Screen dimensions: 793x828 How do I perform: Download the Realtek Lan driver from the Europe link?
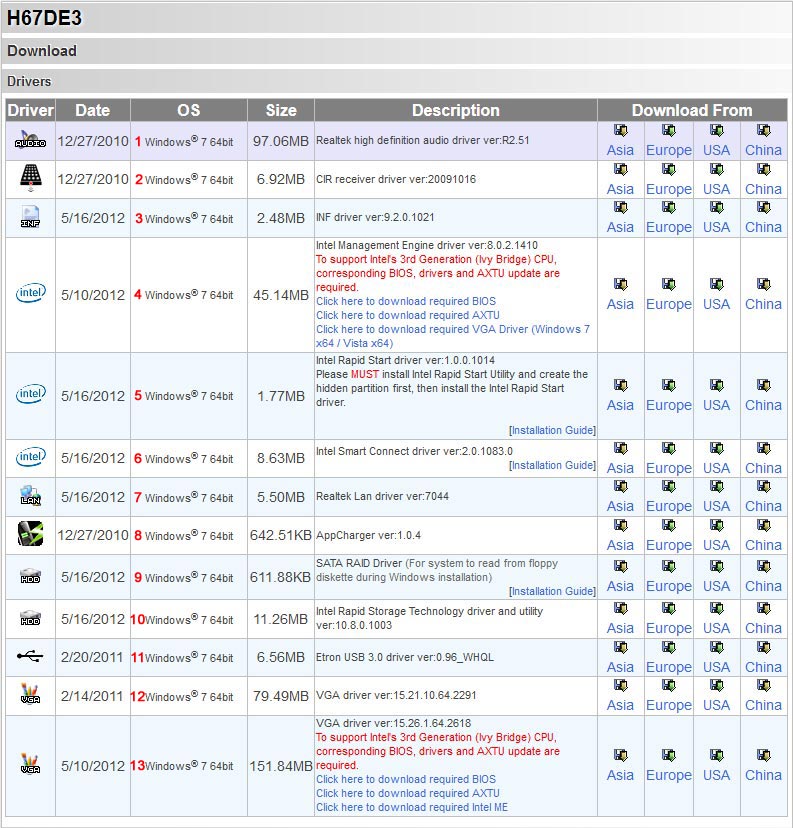coord(668,506)
